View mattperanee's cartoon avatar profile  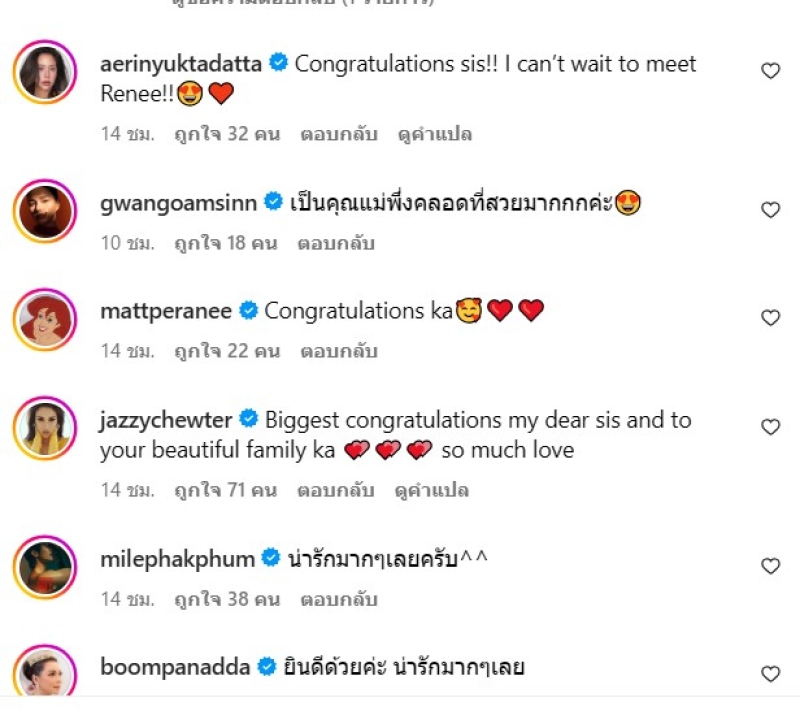coord(45,318)
